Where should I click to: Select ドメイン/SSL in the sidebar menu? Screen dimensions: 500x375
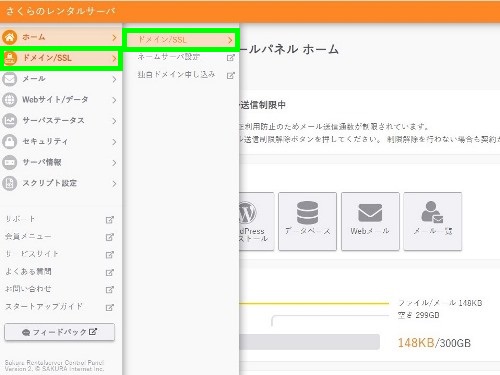point(61,58)
